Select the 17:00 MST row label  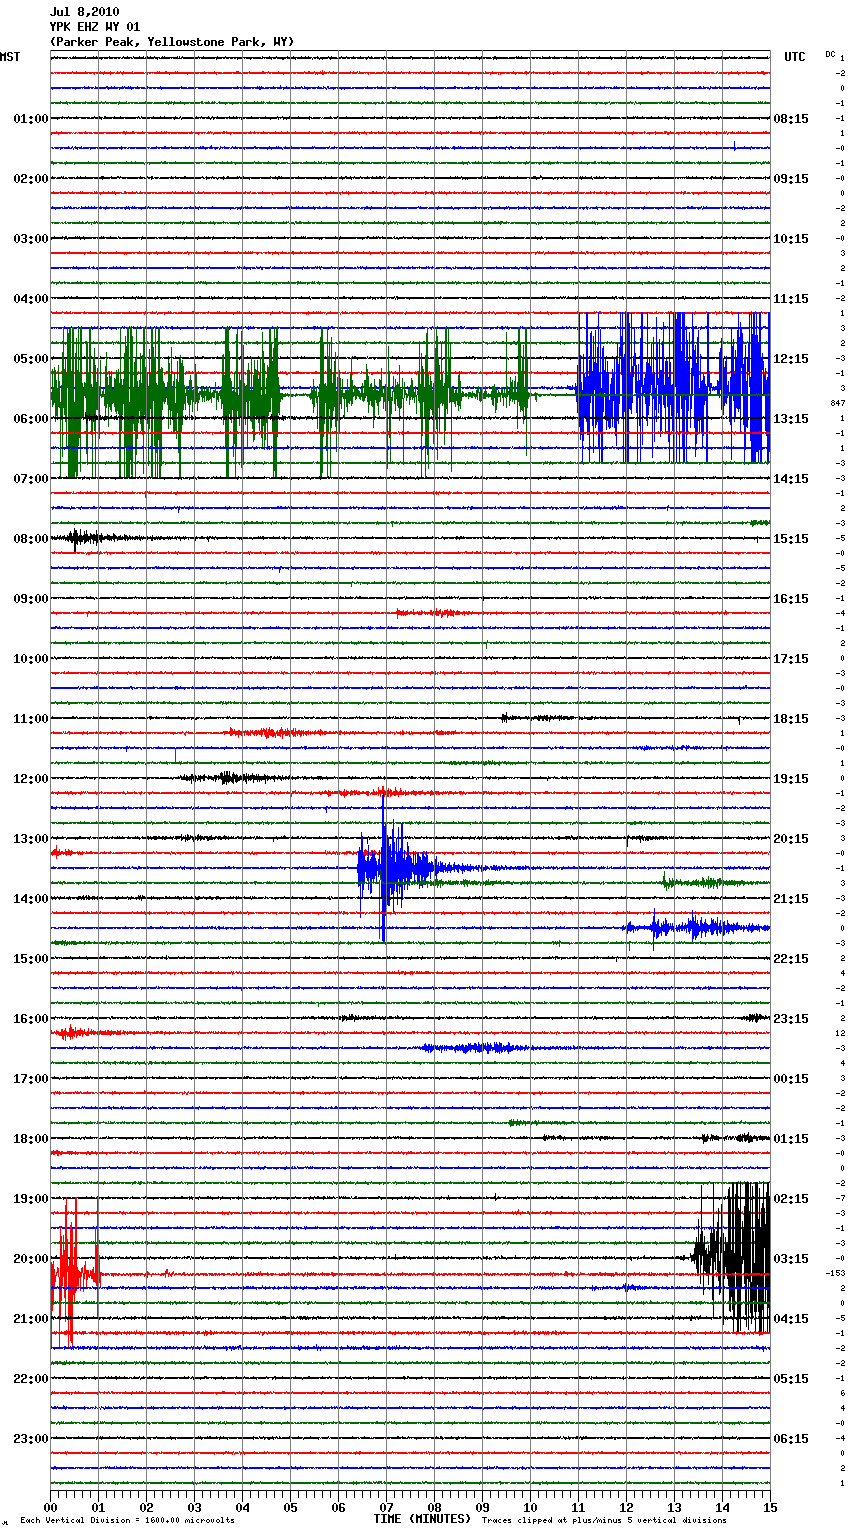coord(31,1078)
